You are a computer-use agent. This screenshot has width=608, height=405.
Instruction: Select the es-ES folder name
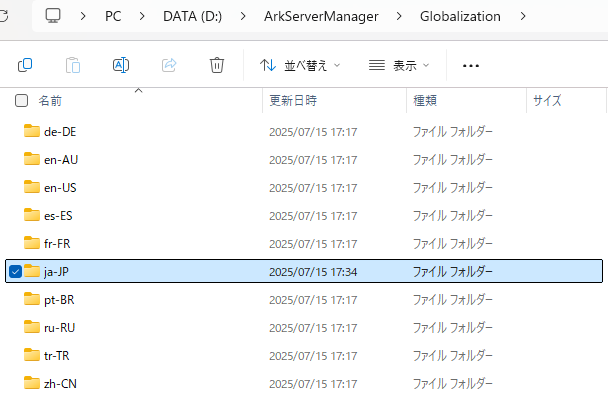pyautogui.click(x=58, y=216)
